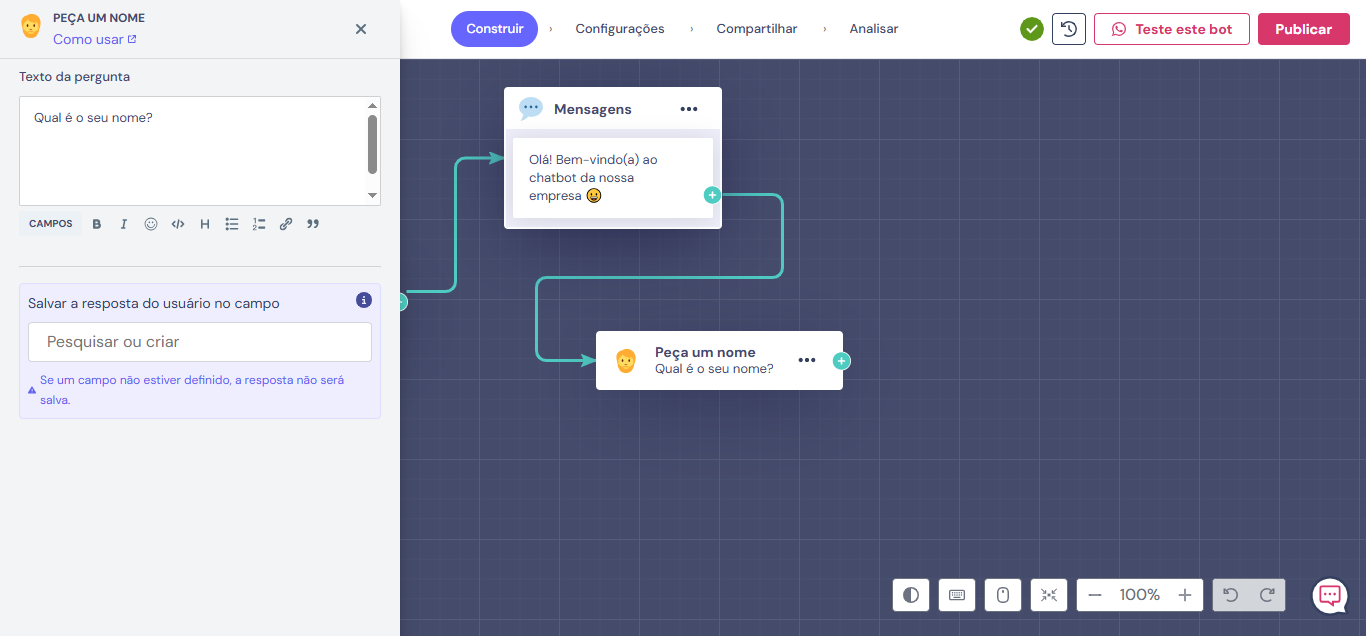The width and height of the screenshot is (1366, 636).
Task: Go to the Compartilhar step
Action: (x=757, y=29)
